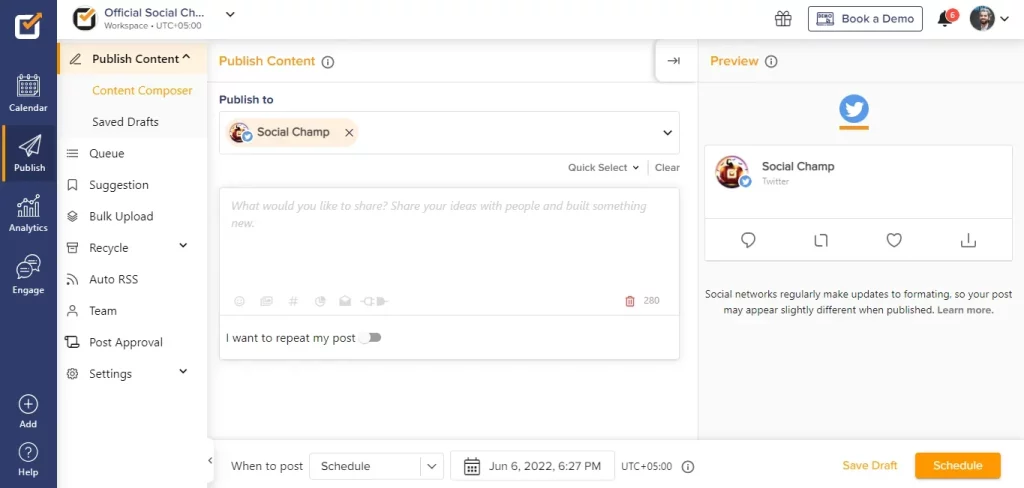Open Post Approval

(126, 342)
